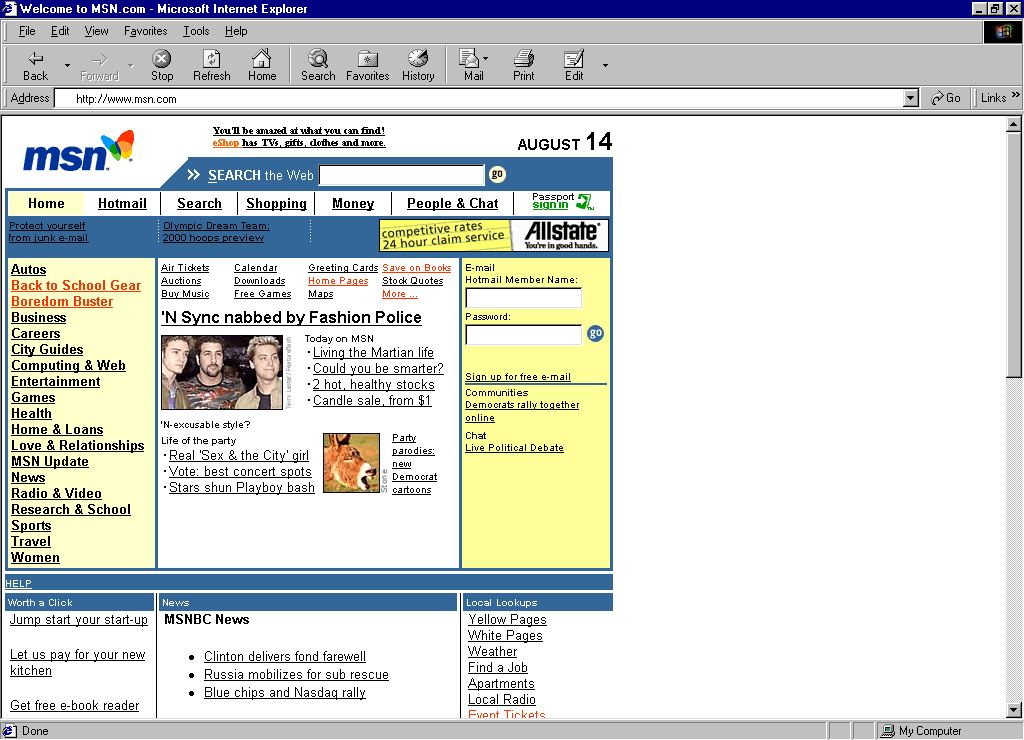1024x740 pixels.
Task: Open the File menu
Action: pyautogui.click(x=27, y=31)
